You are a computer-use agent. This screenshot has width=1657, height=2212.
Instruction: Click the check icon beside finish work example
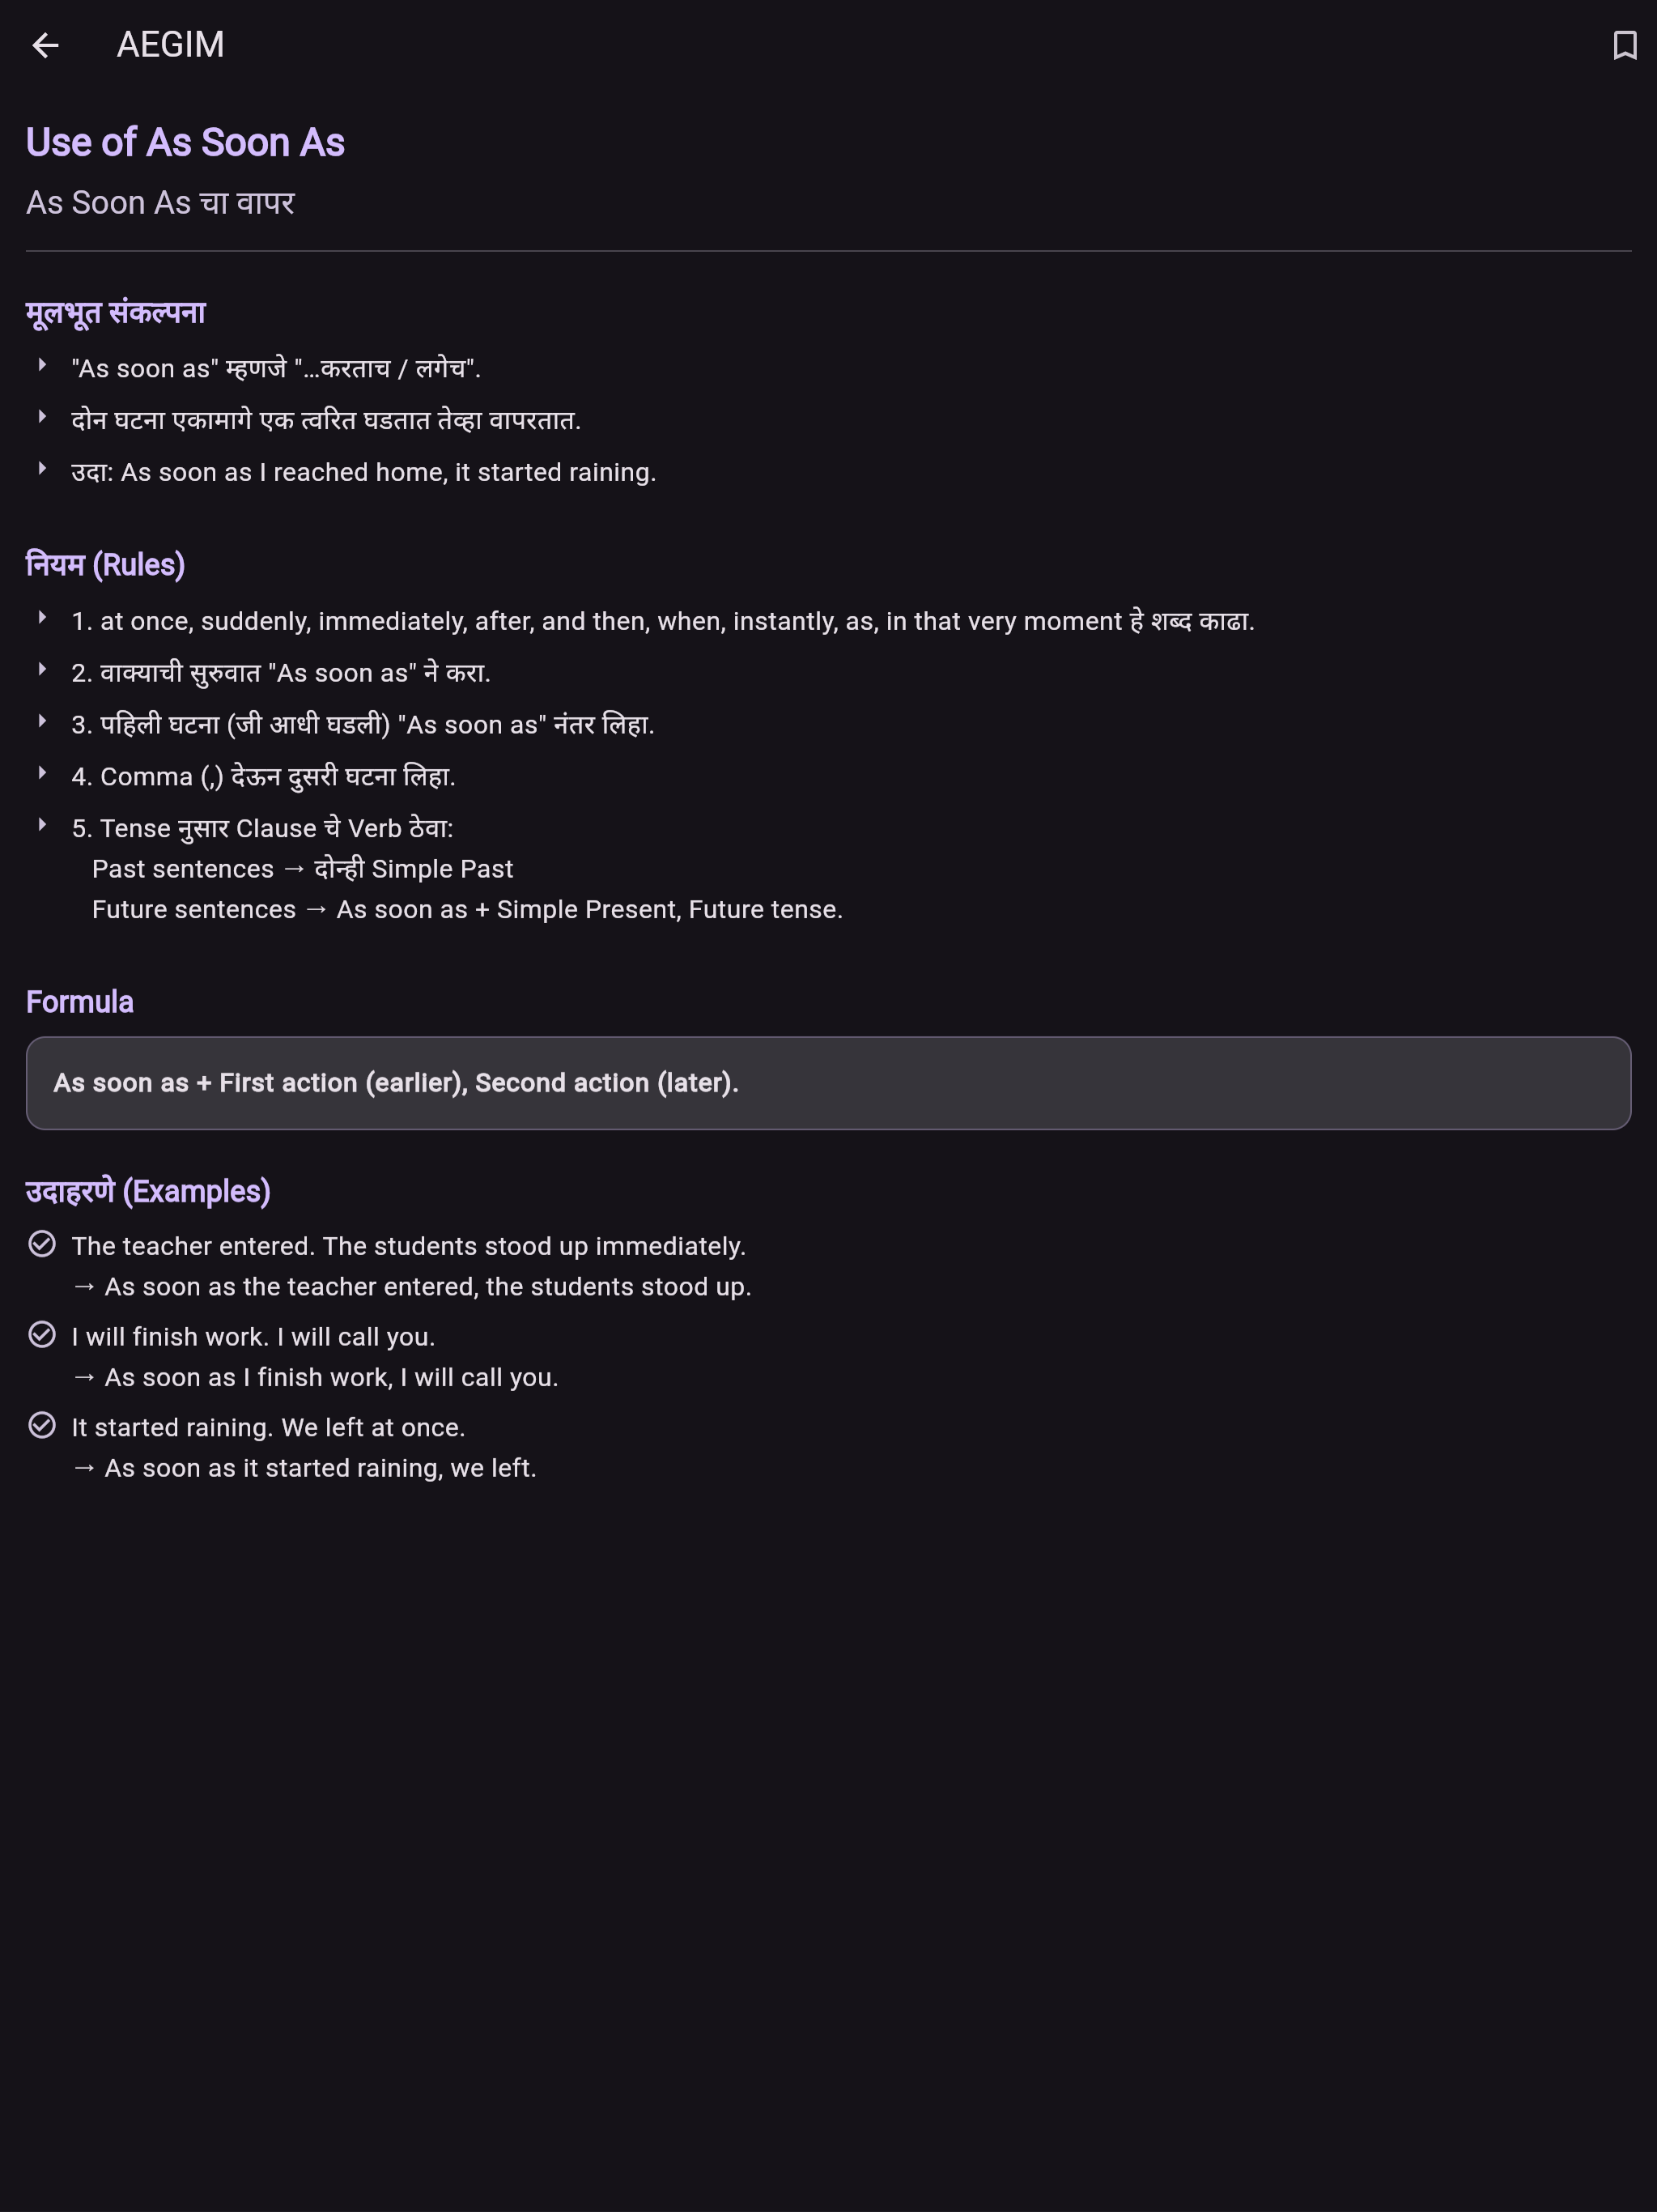tap(42, 1335)
